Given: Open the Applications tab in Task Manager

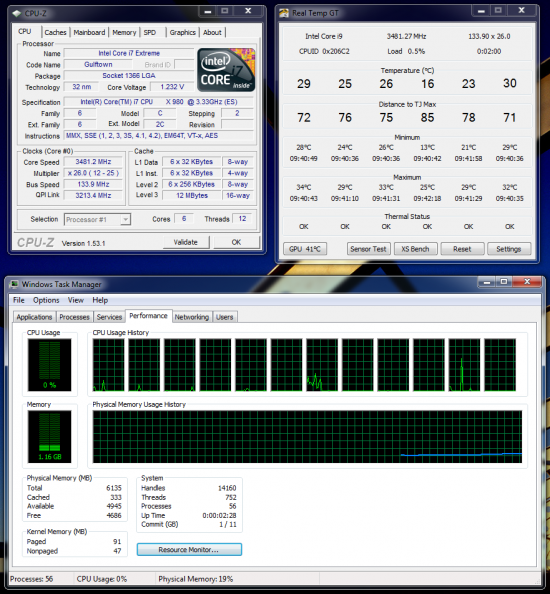Looking at the screenshot, I should 34,317.
